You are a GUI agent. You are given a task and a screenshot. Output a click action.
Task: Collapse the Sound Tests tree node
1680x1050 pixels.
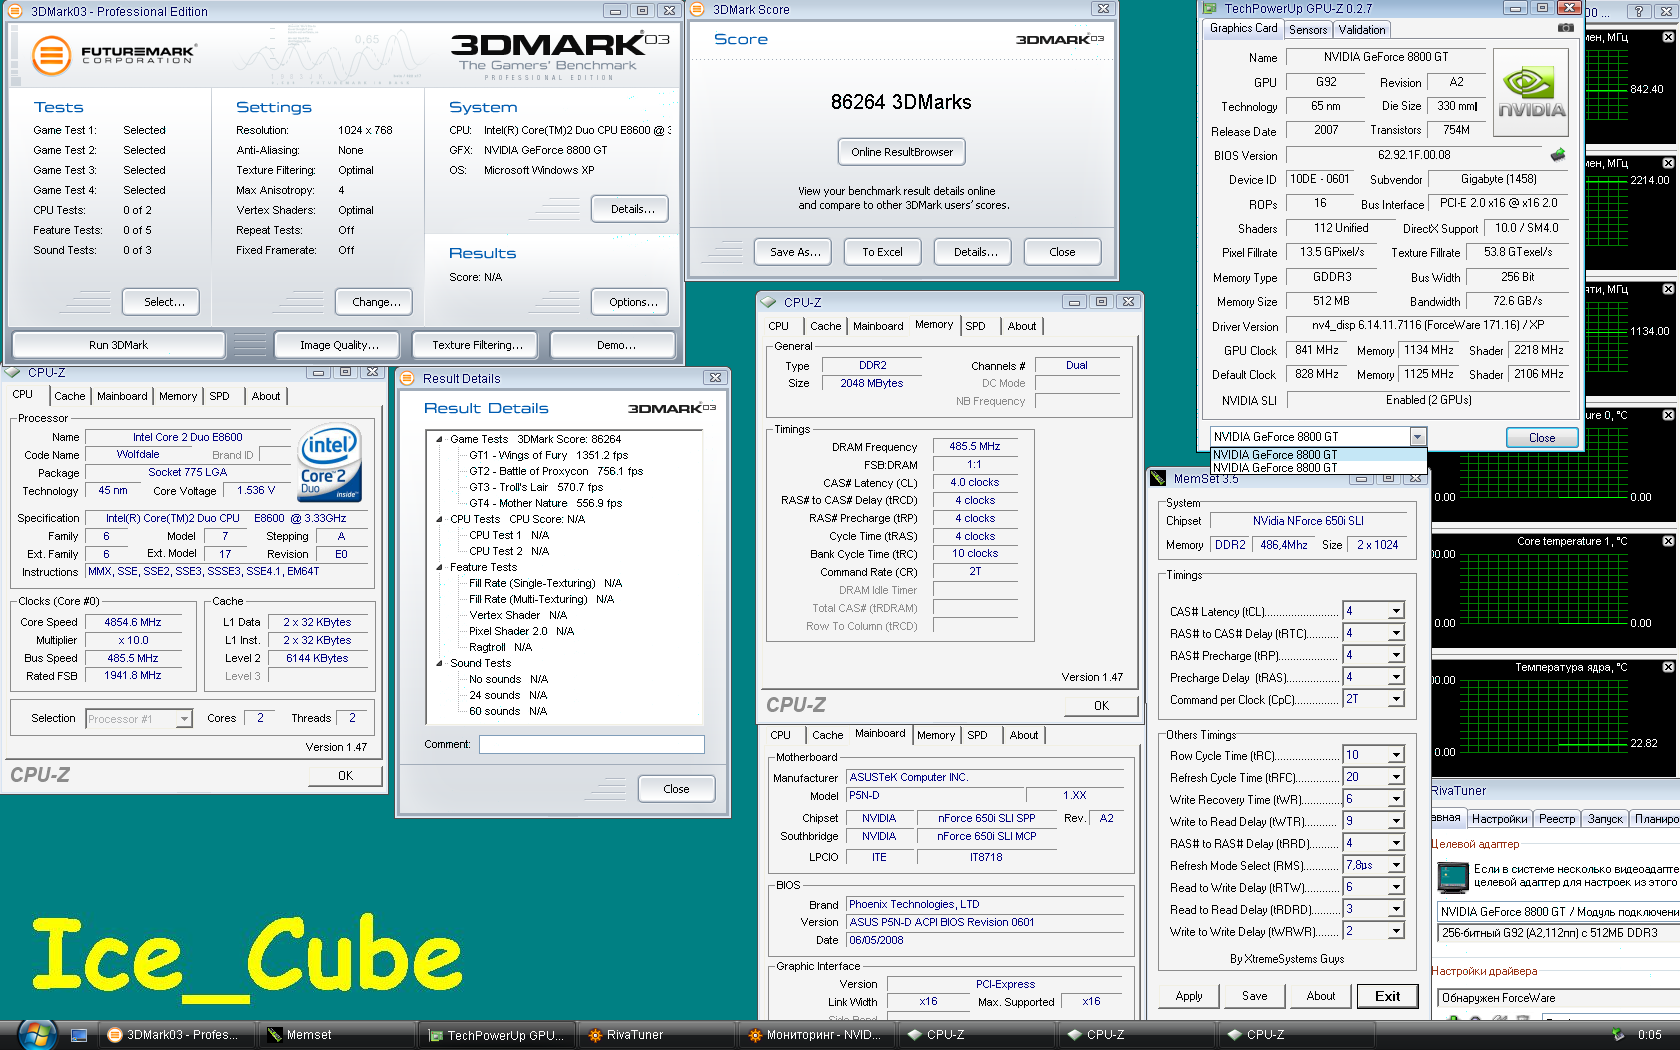pos(439,663)
